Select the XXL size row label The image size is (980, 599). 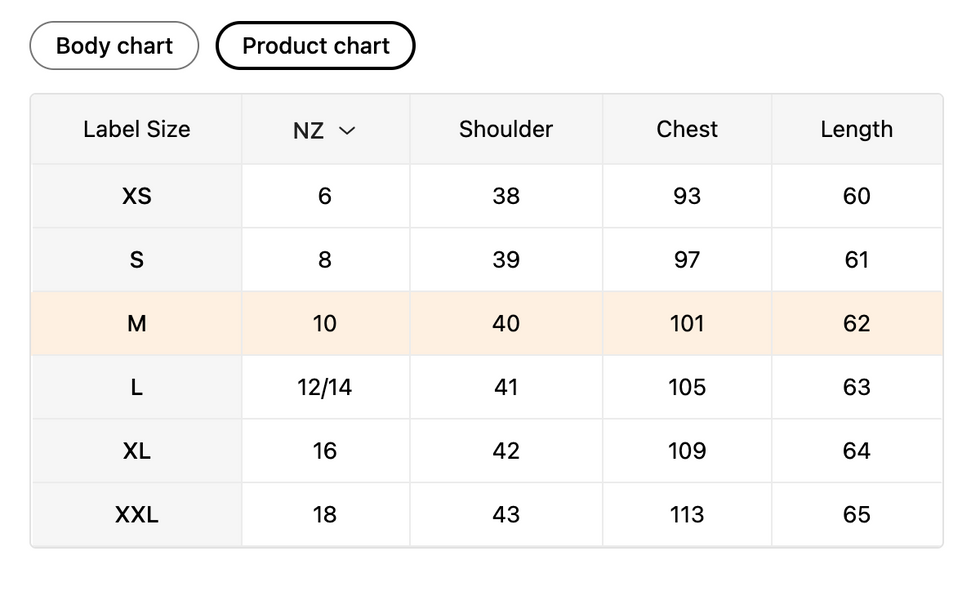tap(136, 515)
